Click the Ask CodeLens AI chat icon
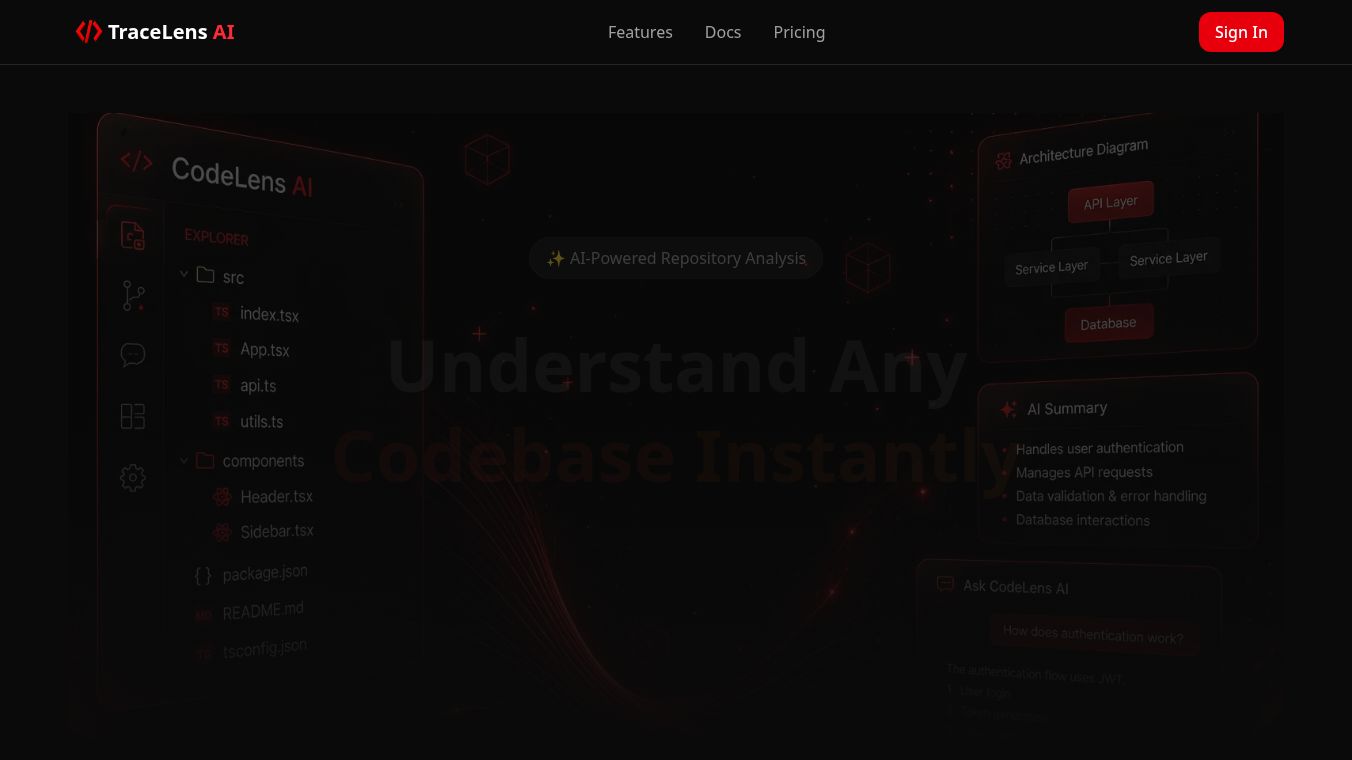 coord(945,583)
